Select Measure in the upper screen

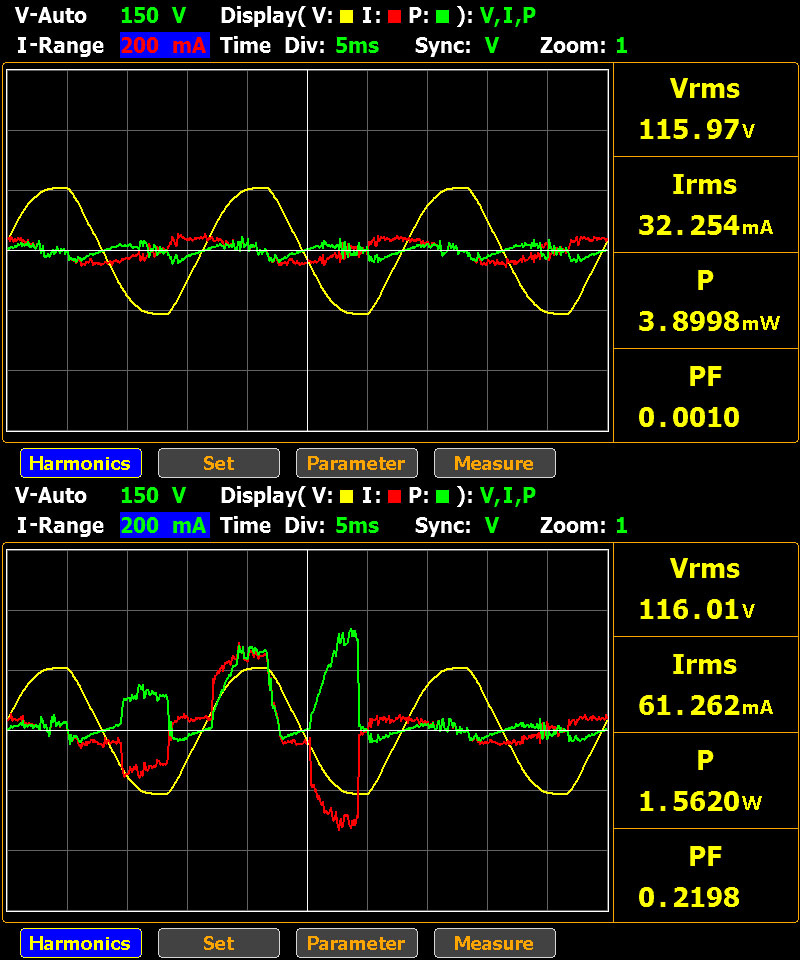(495, 463)
